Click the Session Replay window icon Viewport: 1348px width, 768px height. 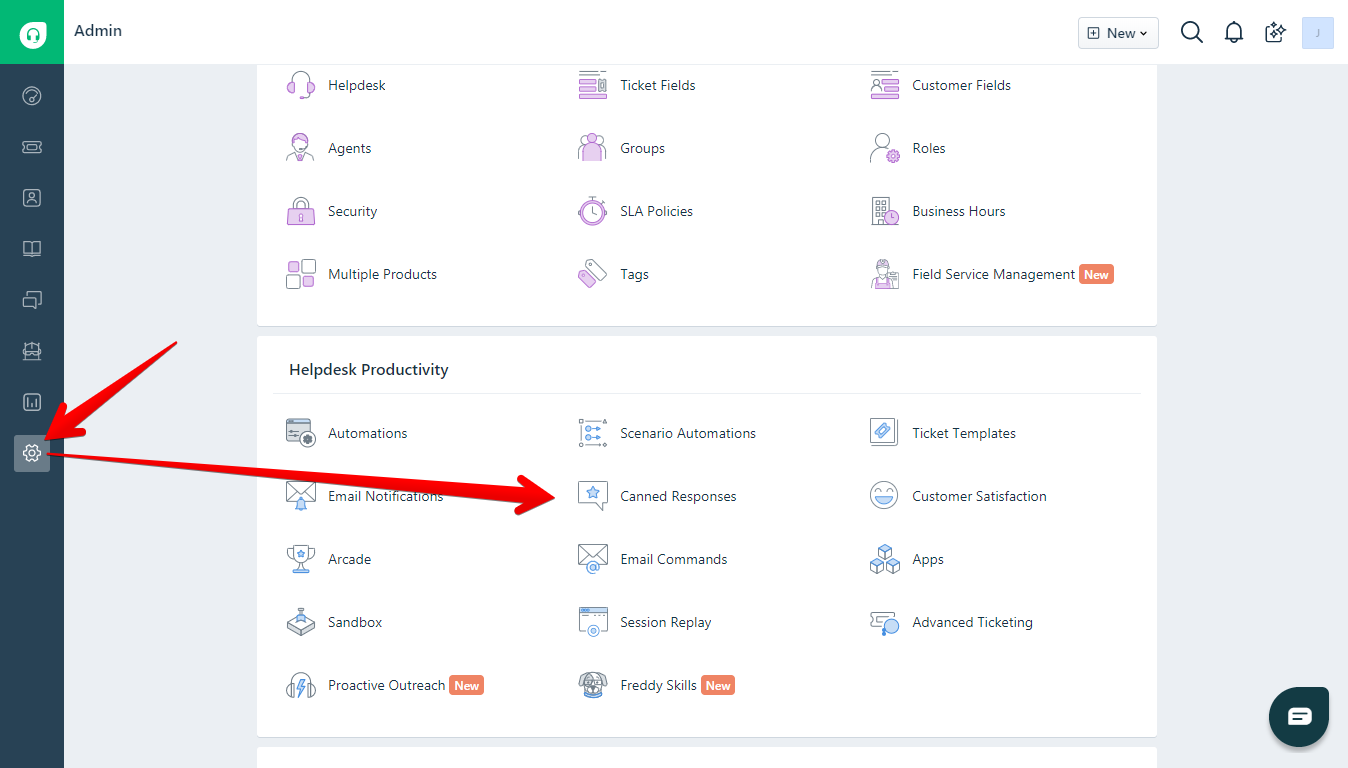pyautogui.click(x=593, y=622)
